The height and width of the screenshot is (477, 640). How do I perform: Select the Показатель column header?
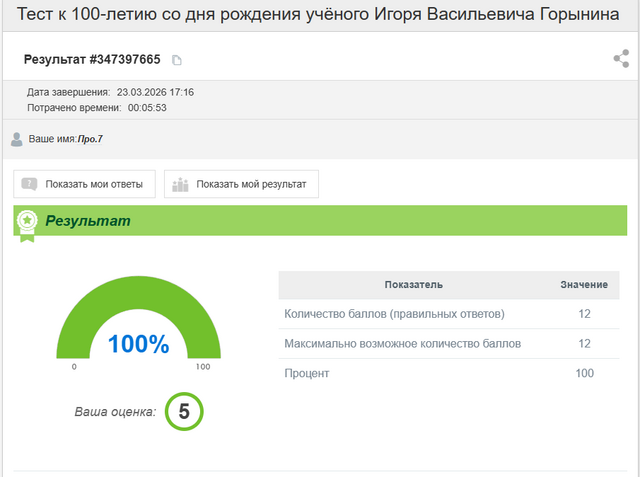[x=413, y=285]
